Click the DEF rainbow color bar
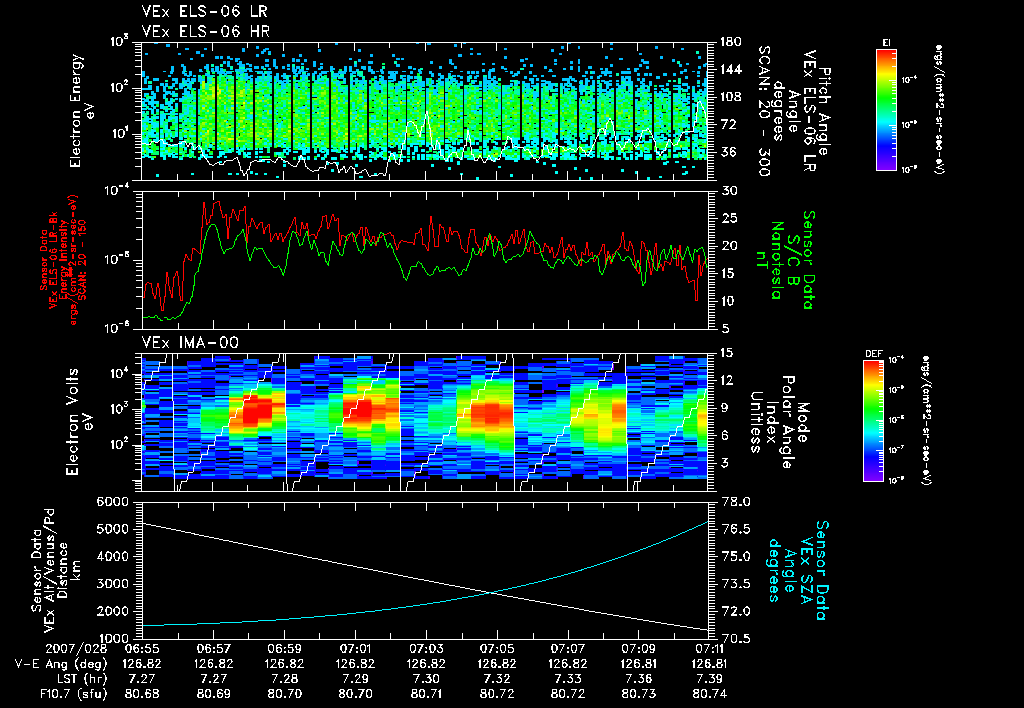This screenshot has width=1024, height=708. pyautogui.click(x=874, y=421)
